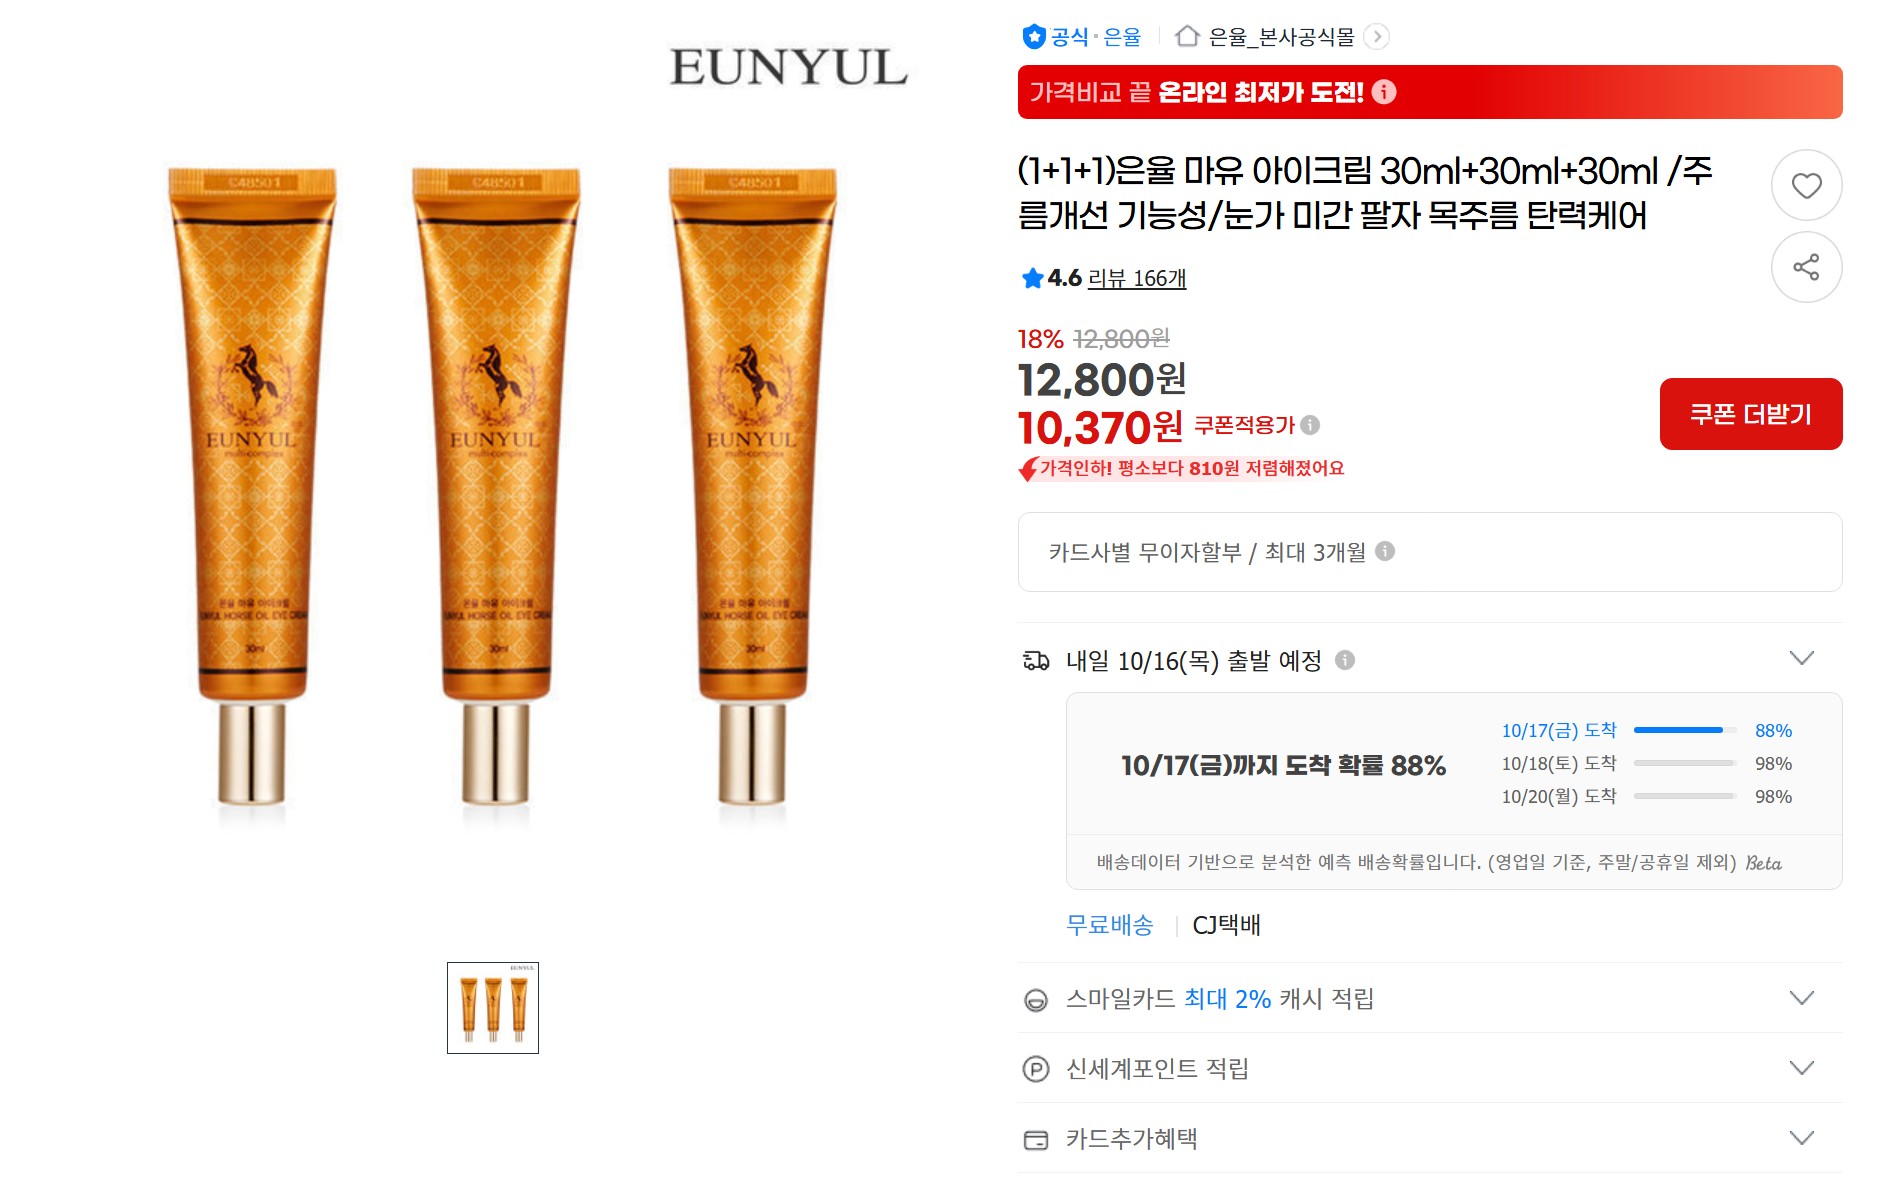Click info icon next to 무이자할부 text

tap(1385, 551)
